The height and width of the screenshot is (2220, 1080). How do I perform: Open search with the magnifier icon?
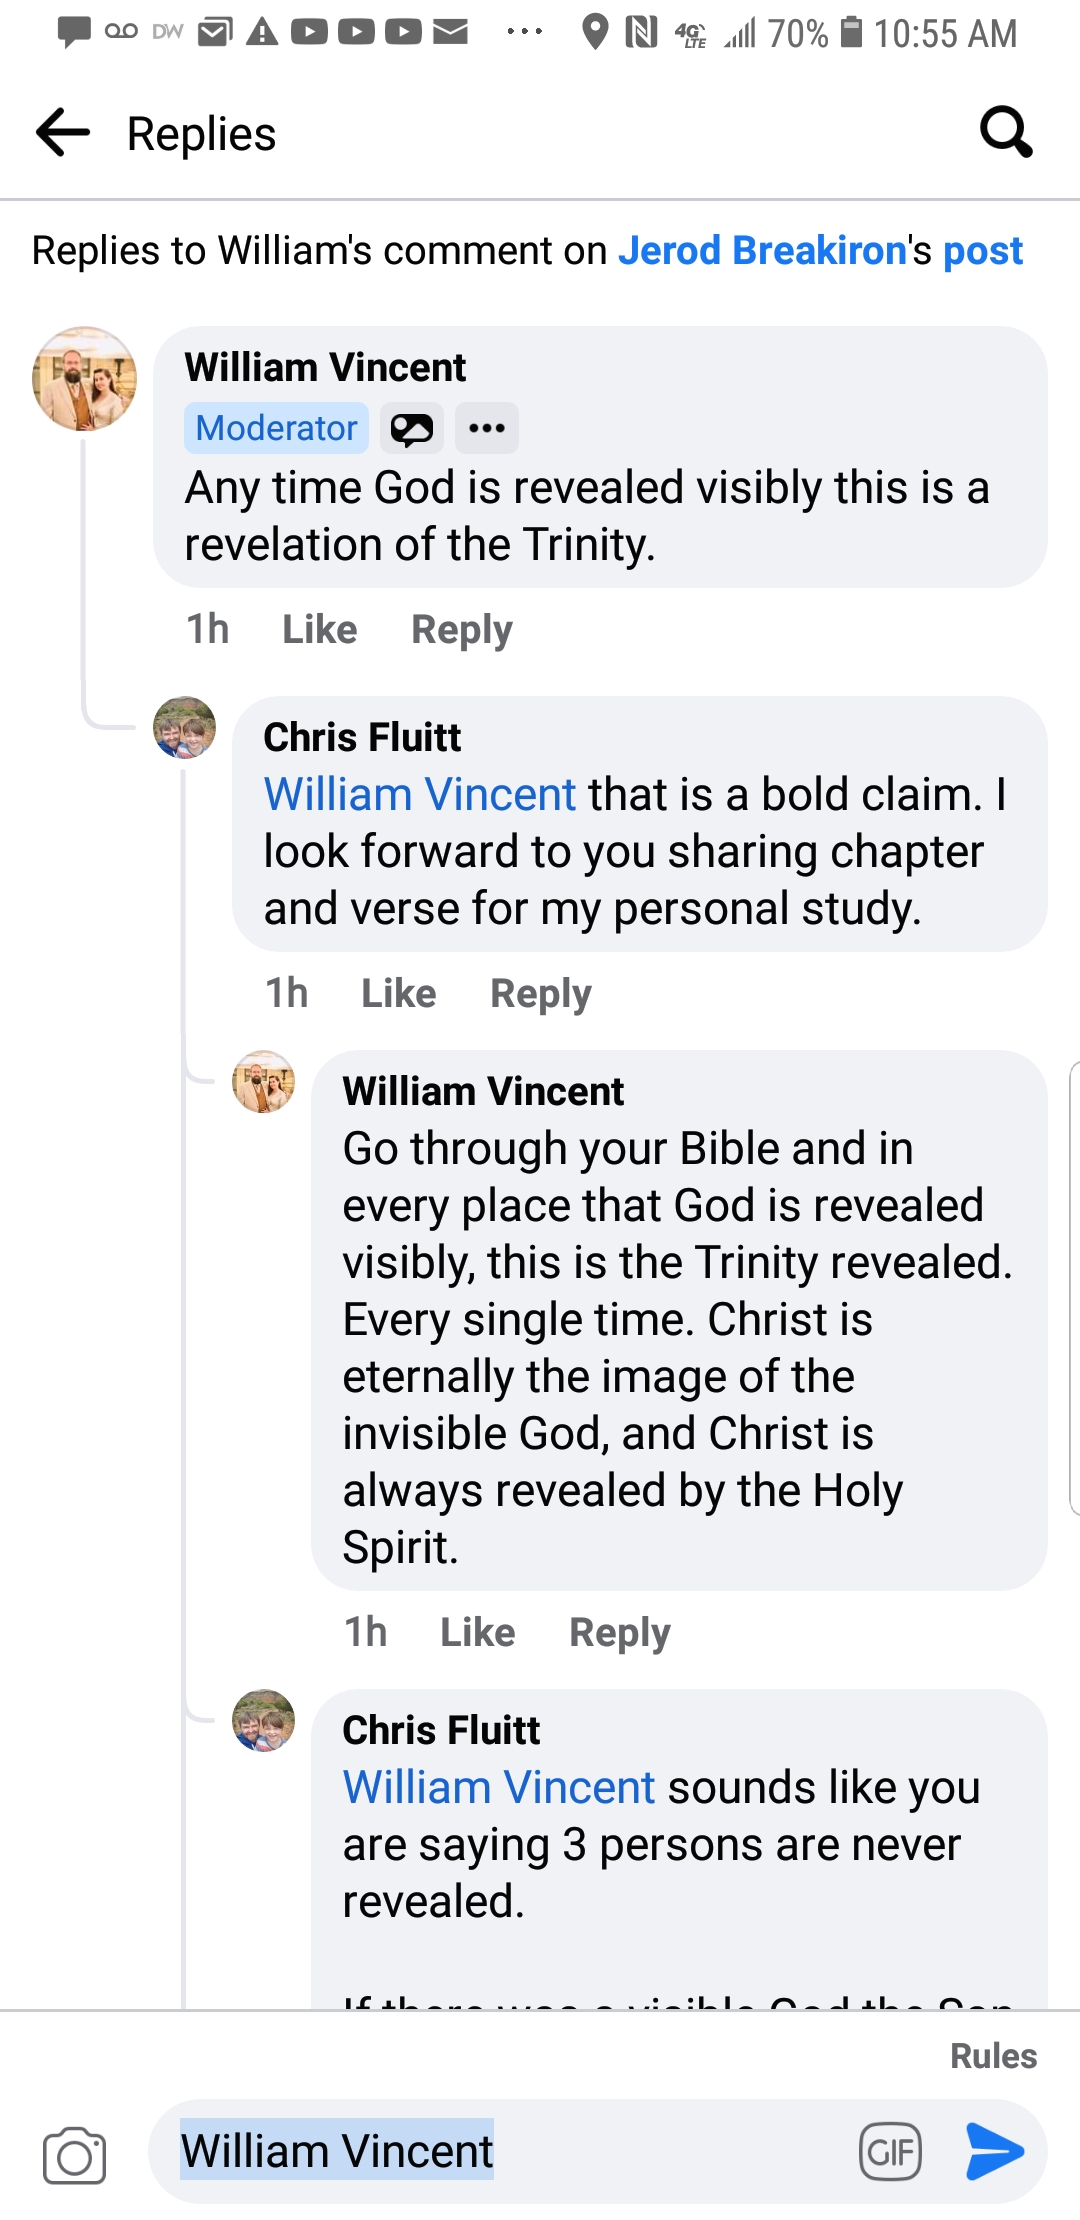click(1005, 132)
